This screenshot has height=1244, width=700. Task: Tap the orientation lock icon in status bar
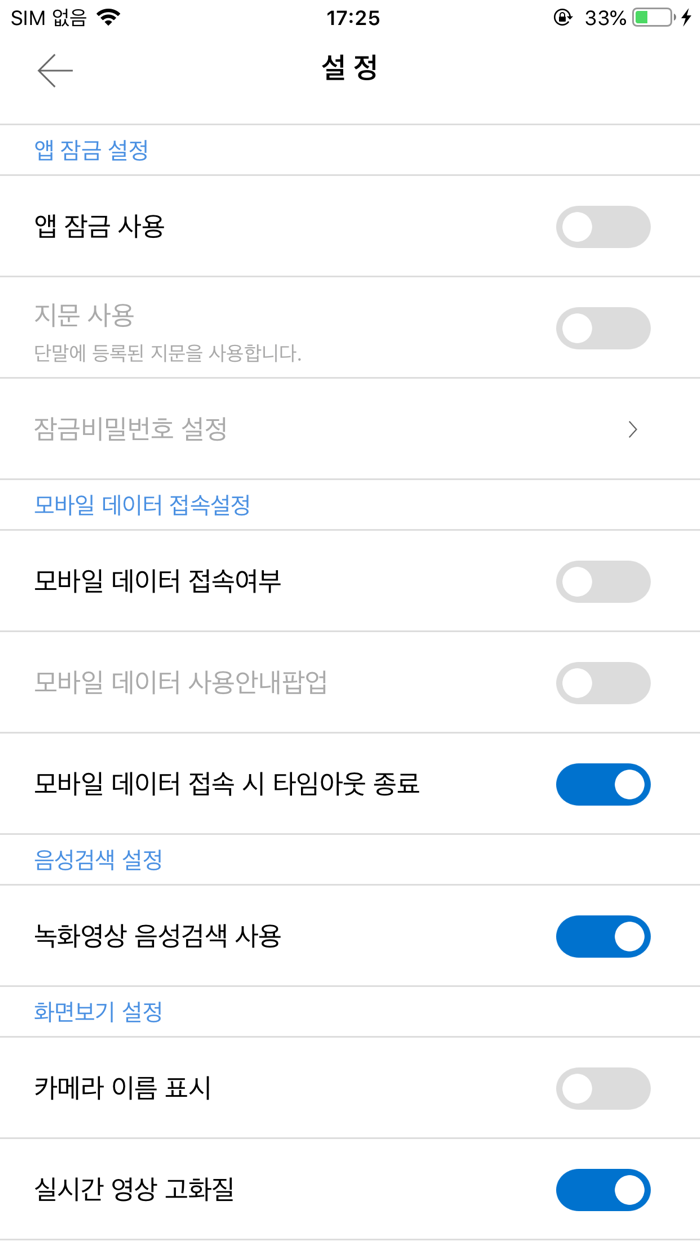click(563, 16)
